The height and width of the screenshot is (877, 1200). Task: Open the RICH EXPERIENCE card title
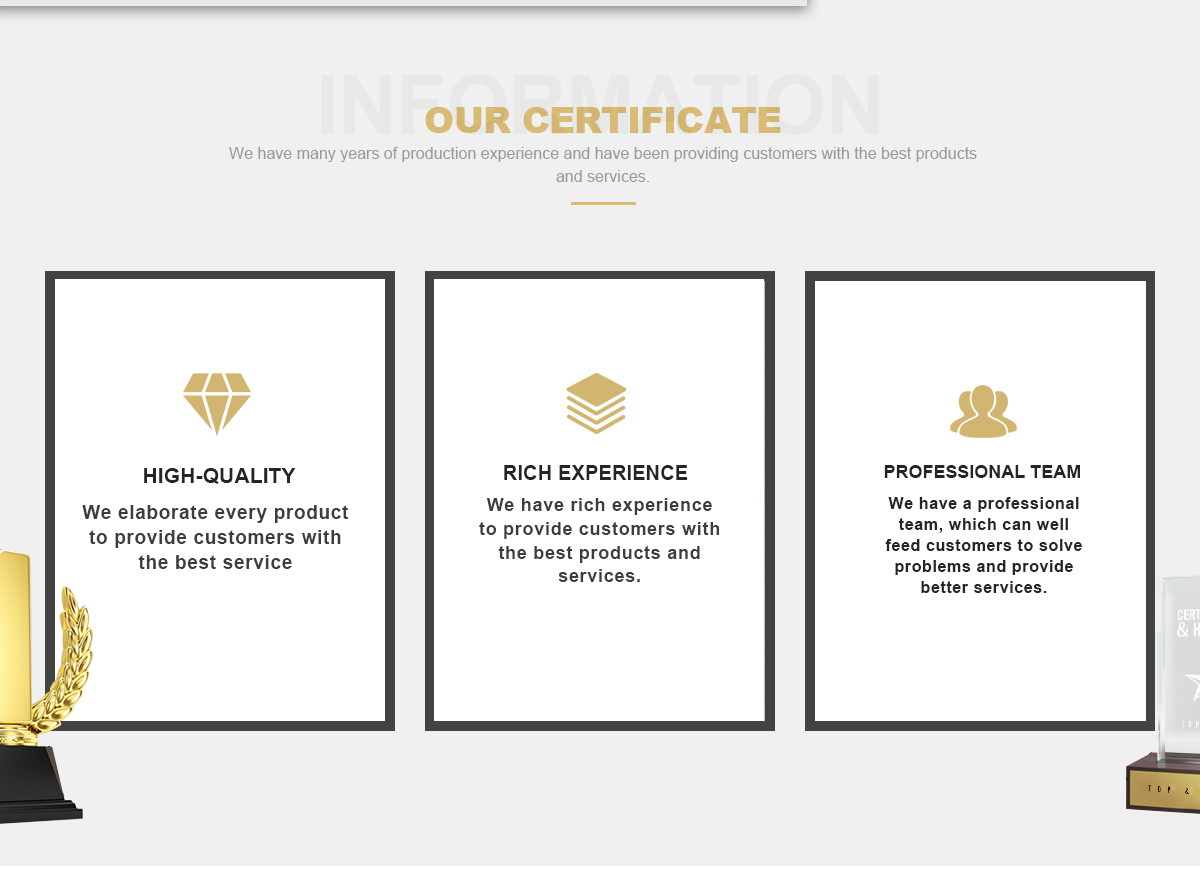tap(595, 473)
